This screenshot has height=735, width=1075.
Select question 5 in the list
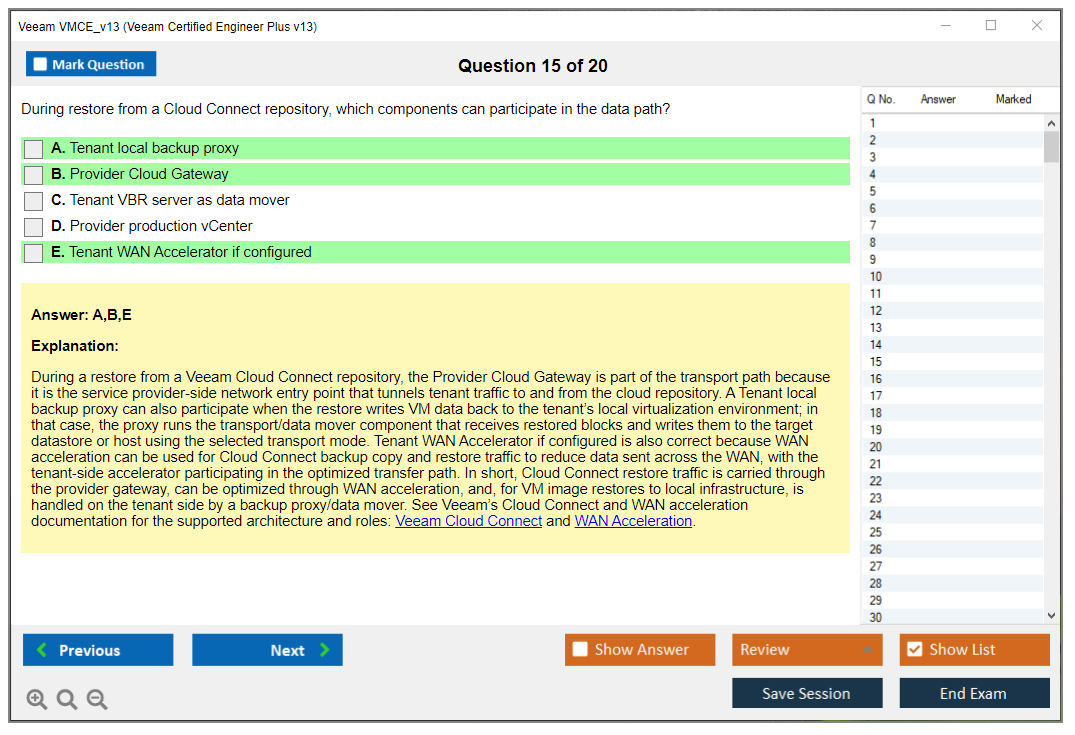click(x=952, y=191)
